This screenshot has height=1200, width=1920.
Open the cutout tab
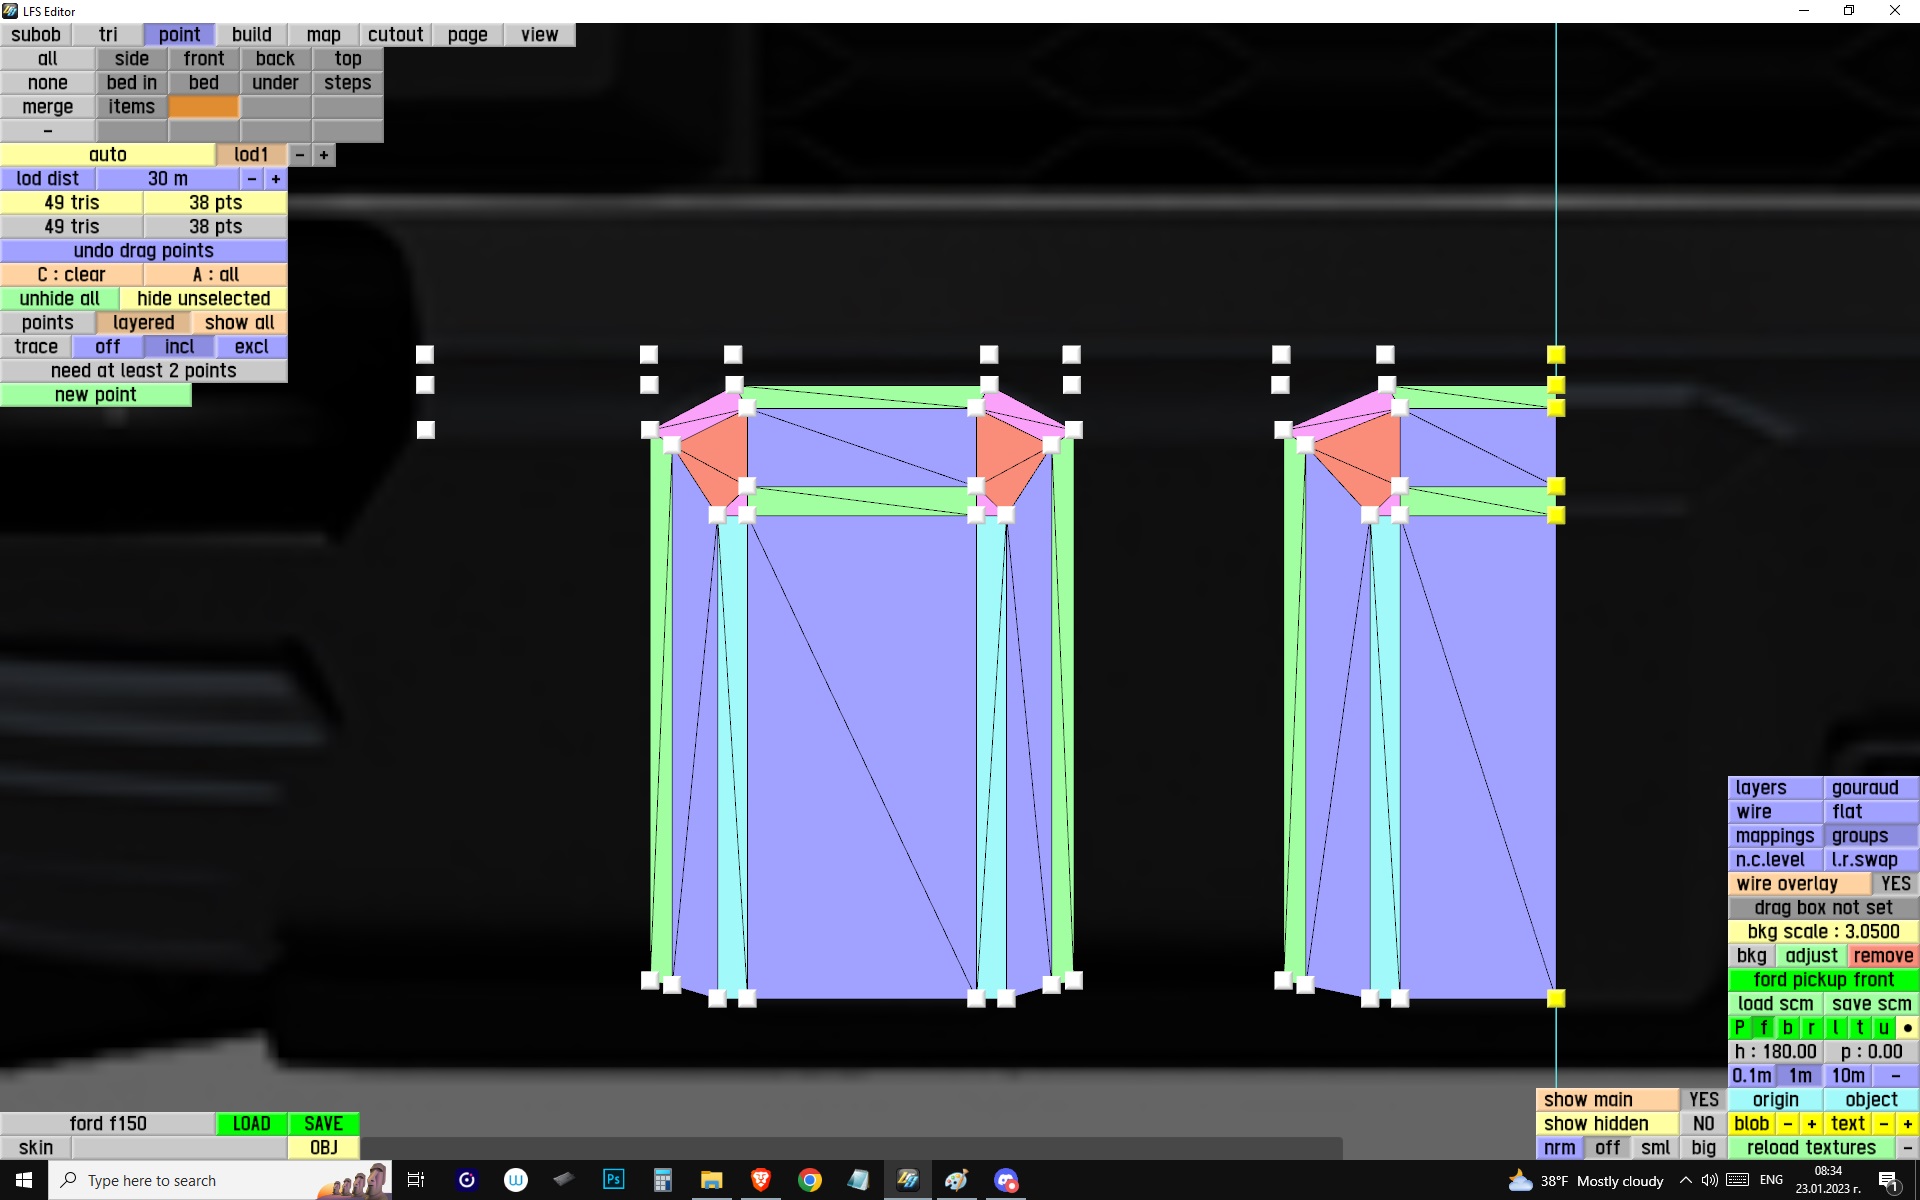click(395, 35)
